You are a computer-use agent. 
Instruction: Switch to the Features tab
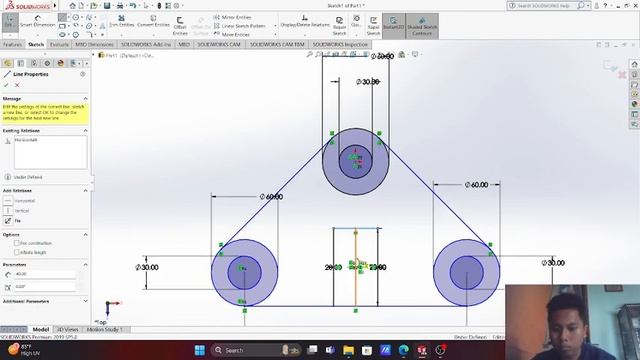coord(12,44)
